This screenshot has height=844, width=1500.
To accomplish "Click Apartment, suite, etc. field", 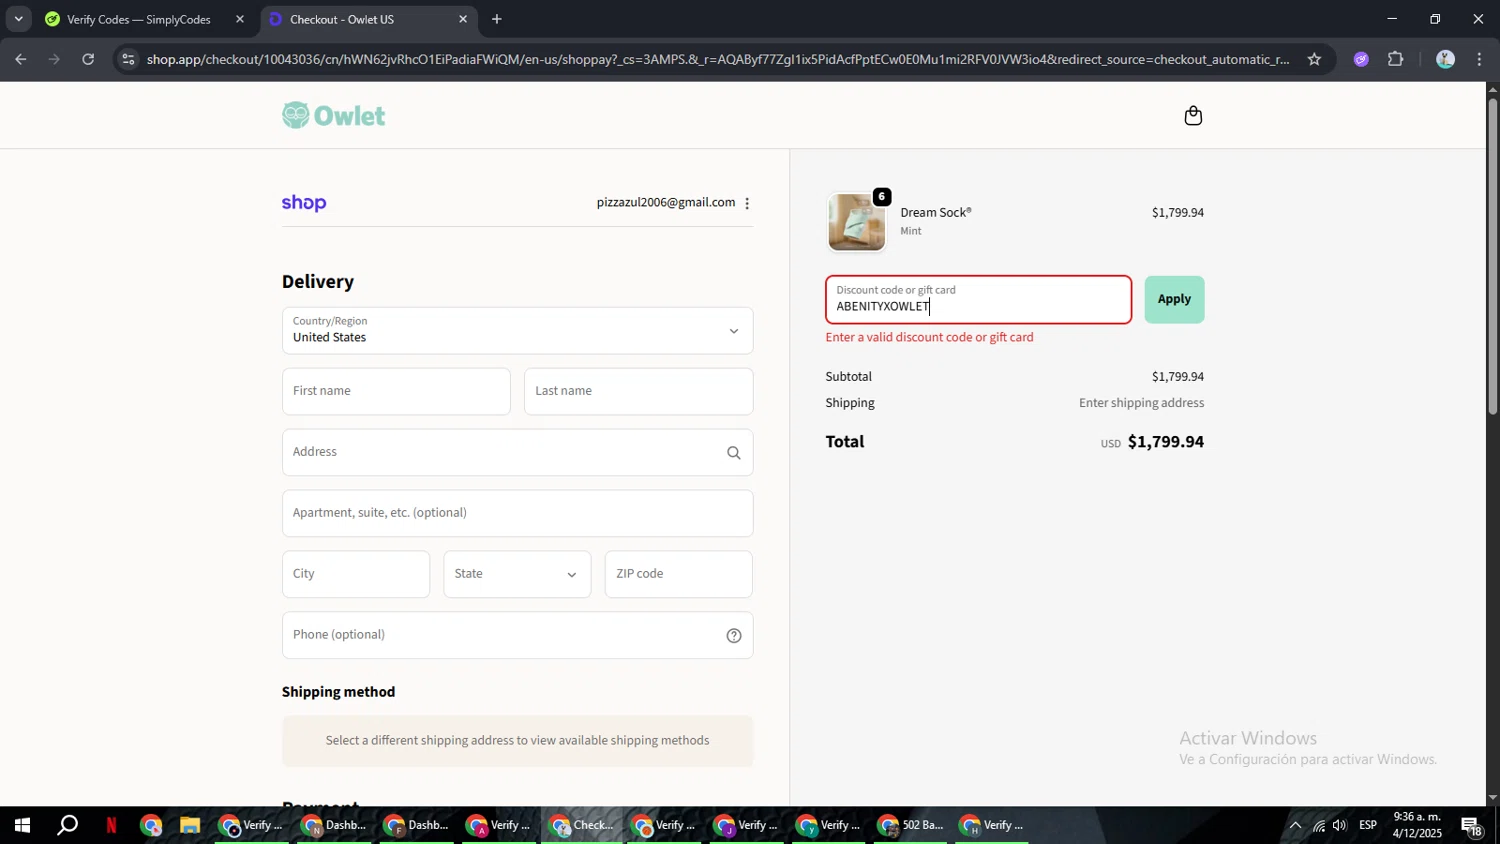I will (x=517, y=514).
